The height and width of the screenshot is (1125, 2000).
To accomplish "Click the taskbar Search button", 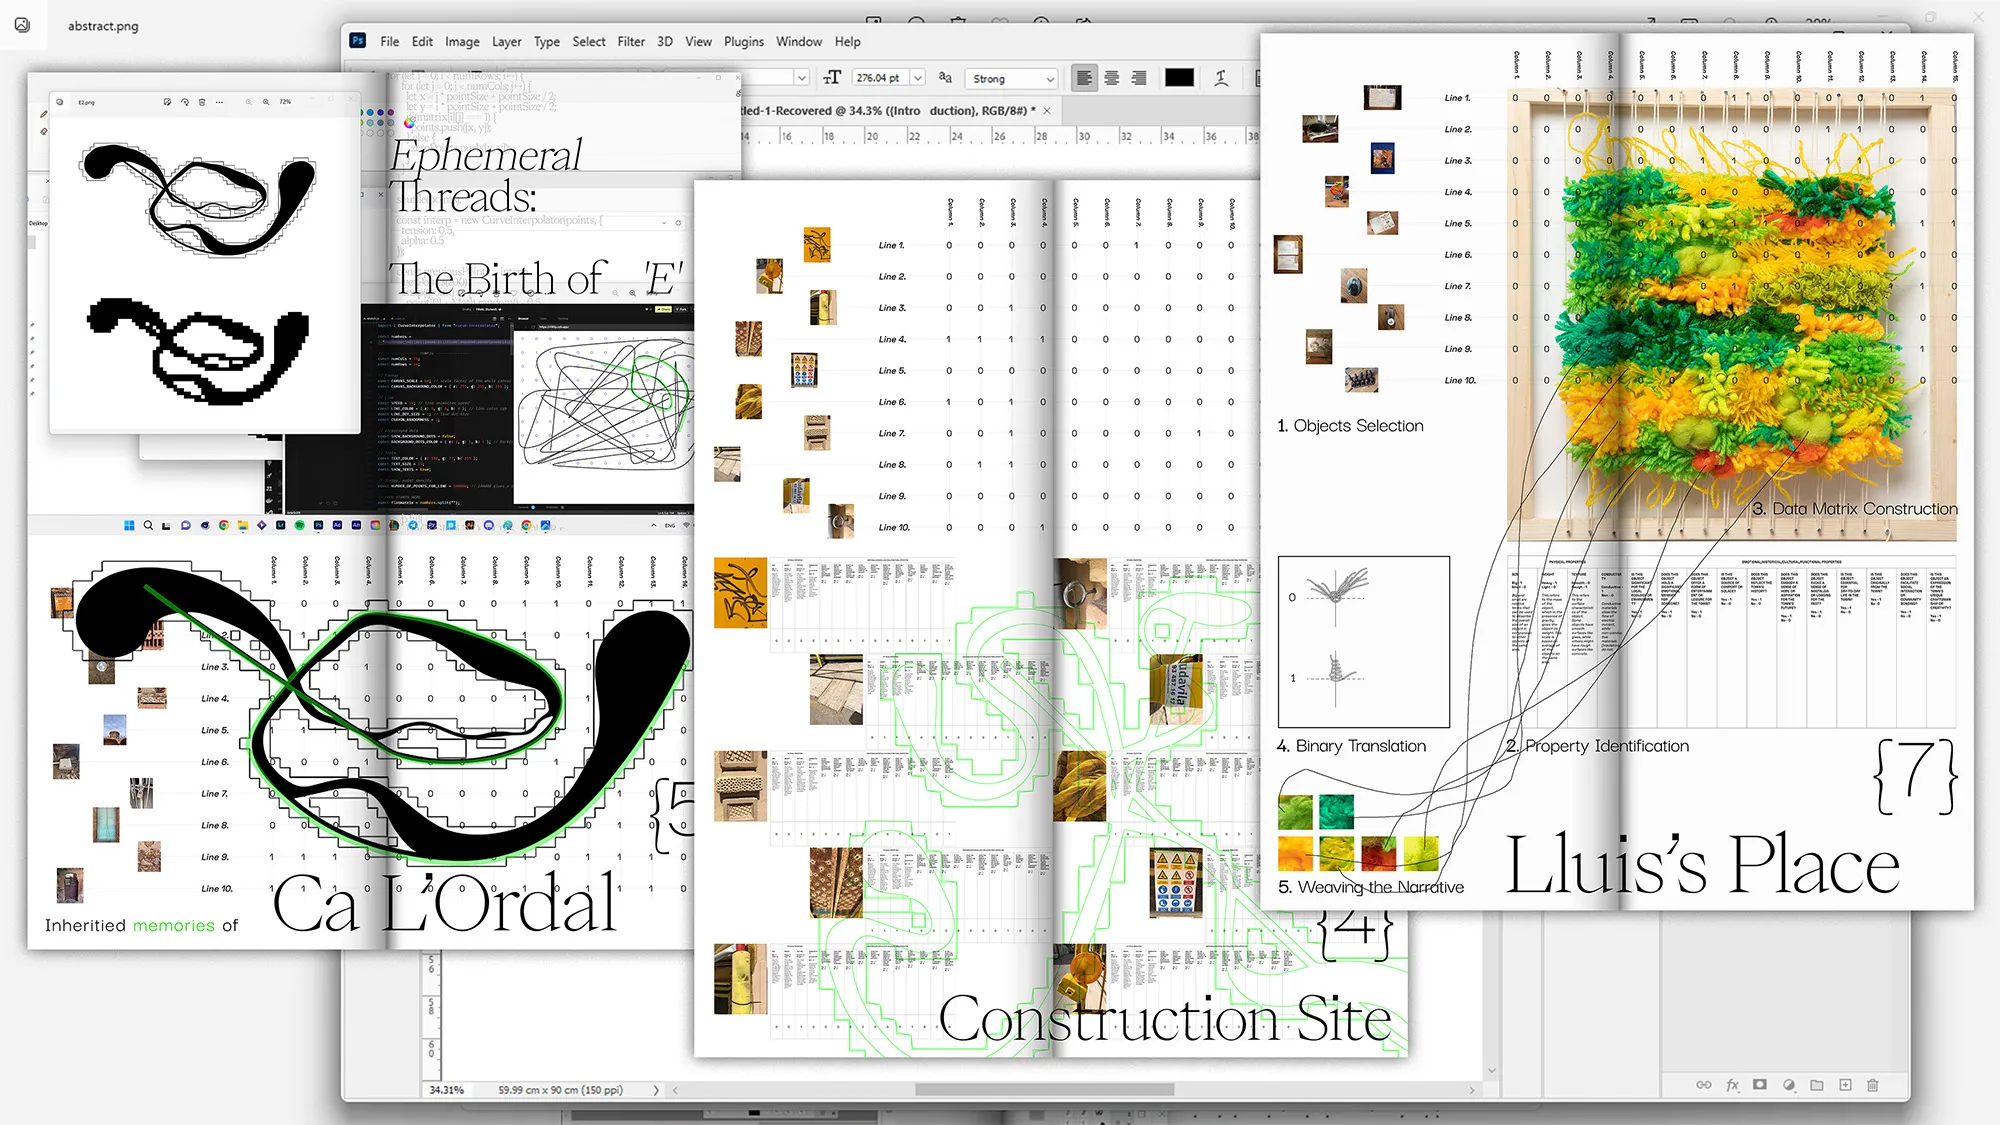I will [x=149, y=526].
